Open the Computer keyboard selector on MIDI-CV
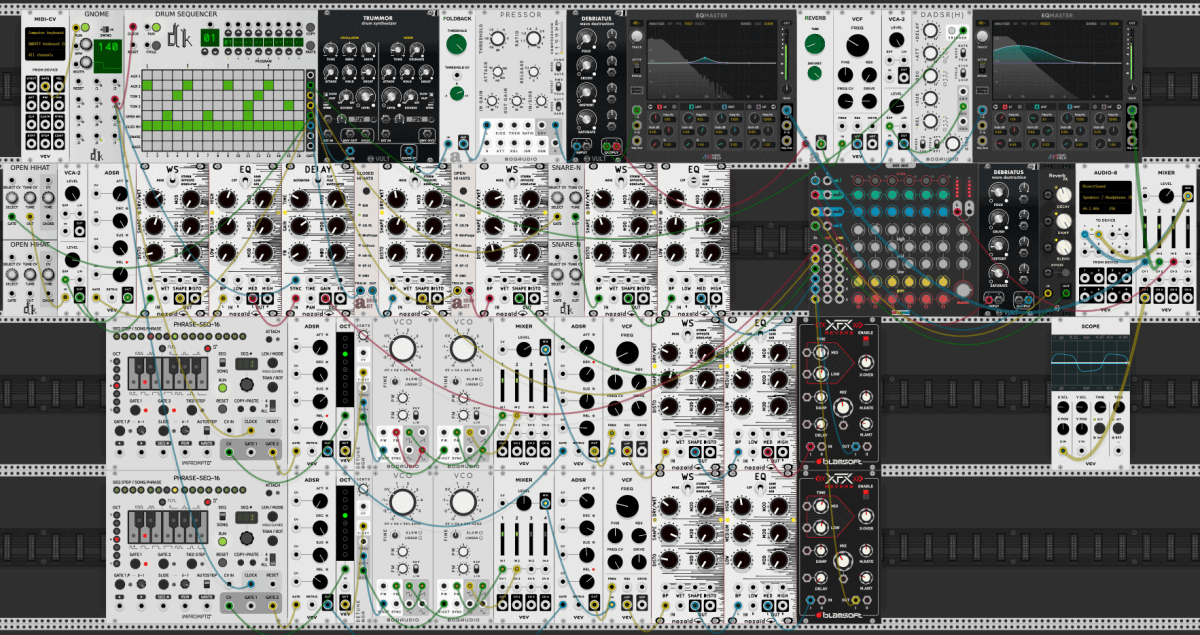The height and width of the screenshot is (635, 1200). point(46,32)
